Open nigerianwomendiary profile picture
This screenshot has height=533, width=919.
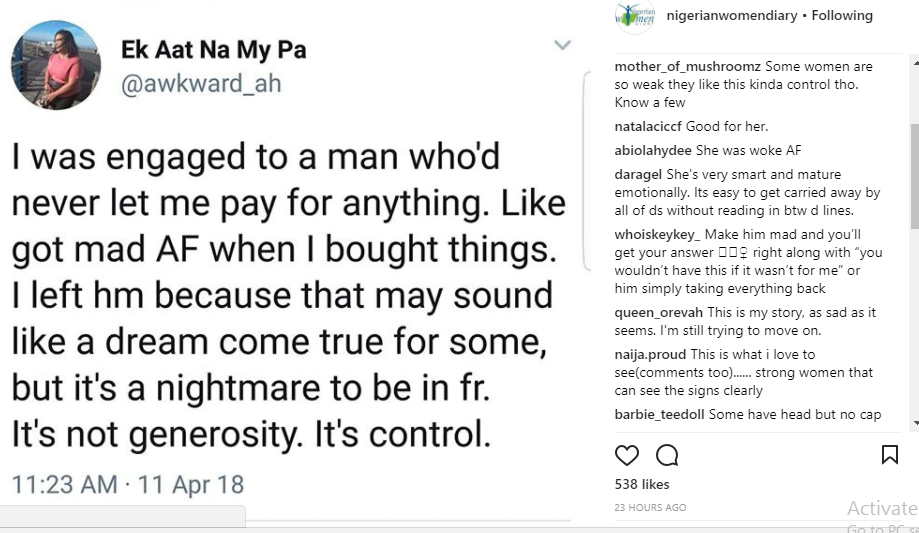(633, 16)
